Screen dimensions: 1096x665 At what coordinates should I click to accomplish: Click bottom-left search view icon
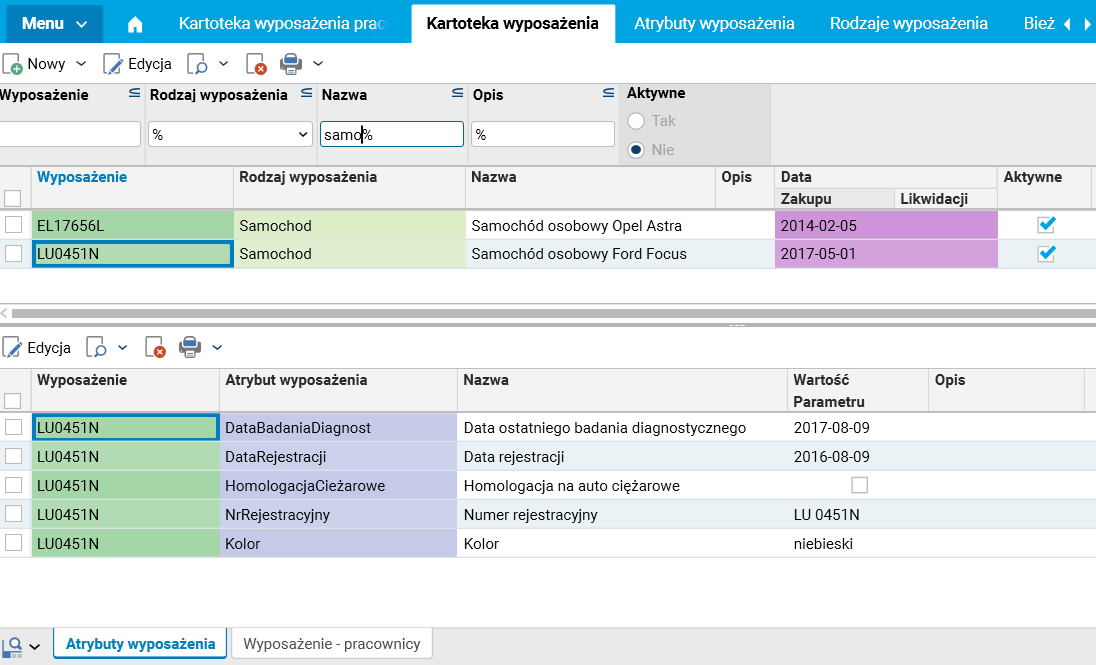[x=13, y=646]
